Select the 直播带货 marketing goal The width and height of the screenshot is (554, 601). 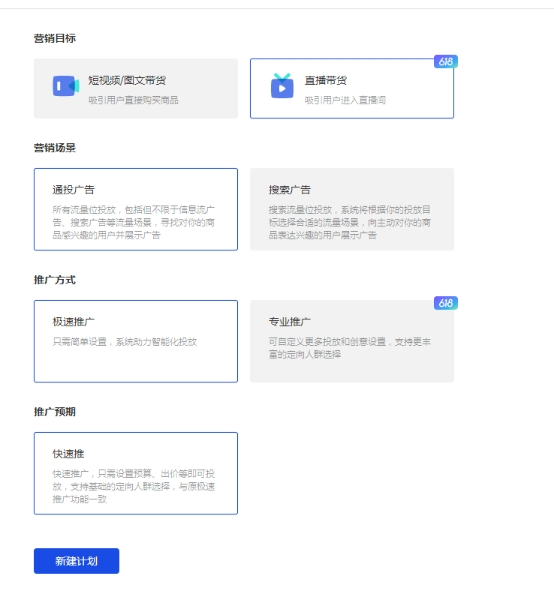click(x=352, y=89)
